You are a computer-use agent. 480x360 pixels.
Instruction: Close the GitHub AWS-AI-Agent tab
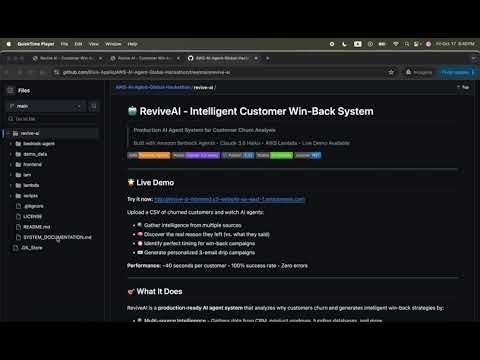coord(256,58)
